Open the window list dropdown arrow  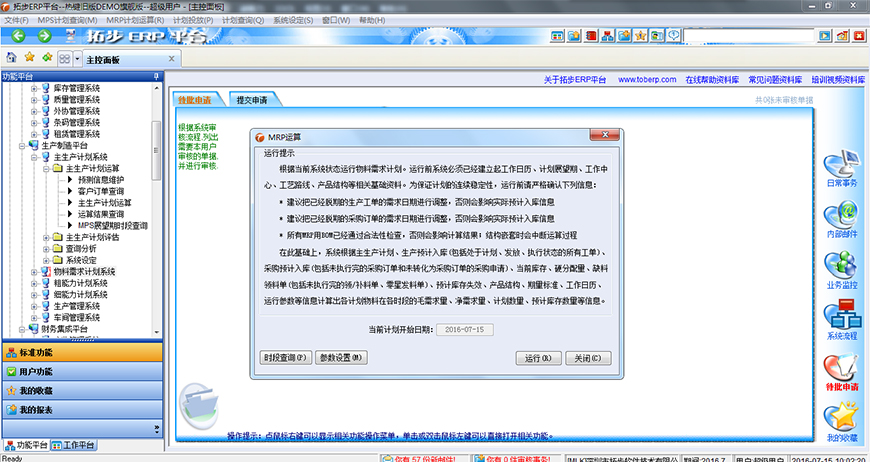point(76,60)
